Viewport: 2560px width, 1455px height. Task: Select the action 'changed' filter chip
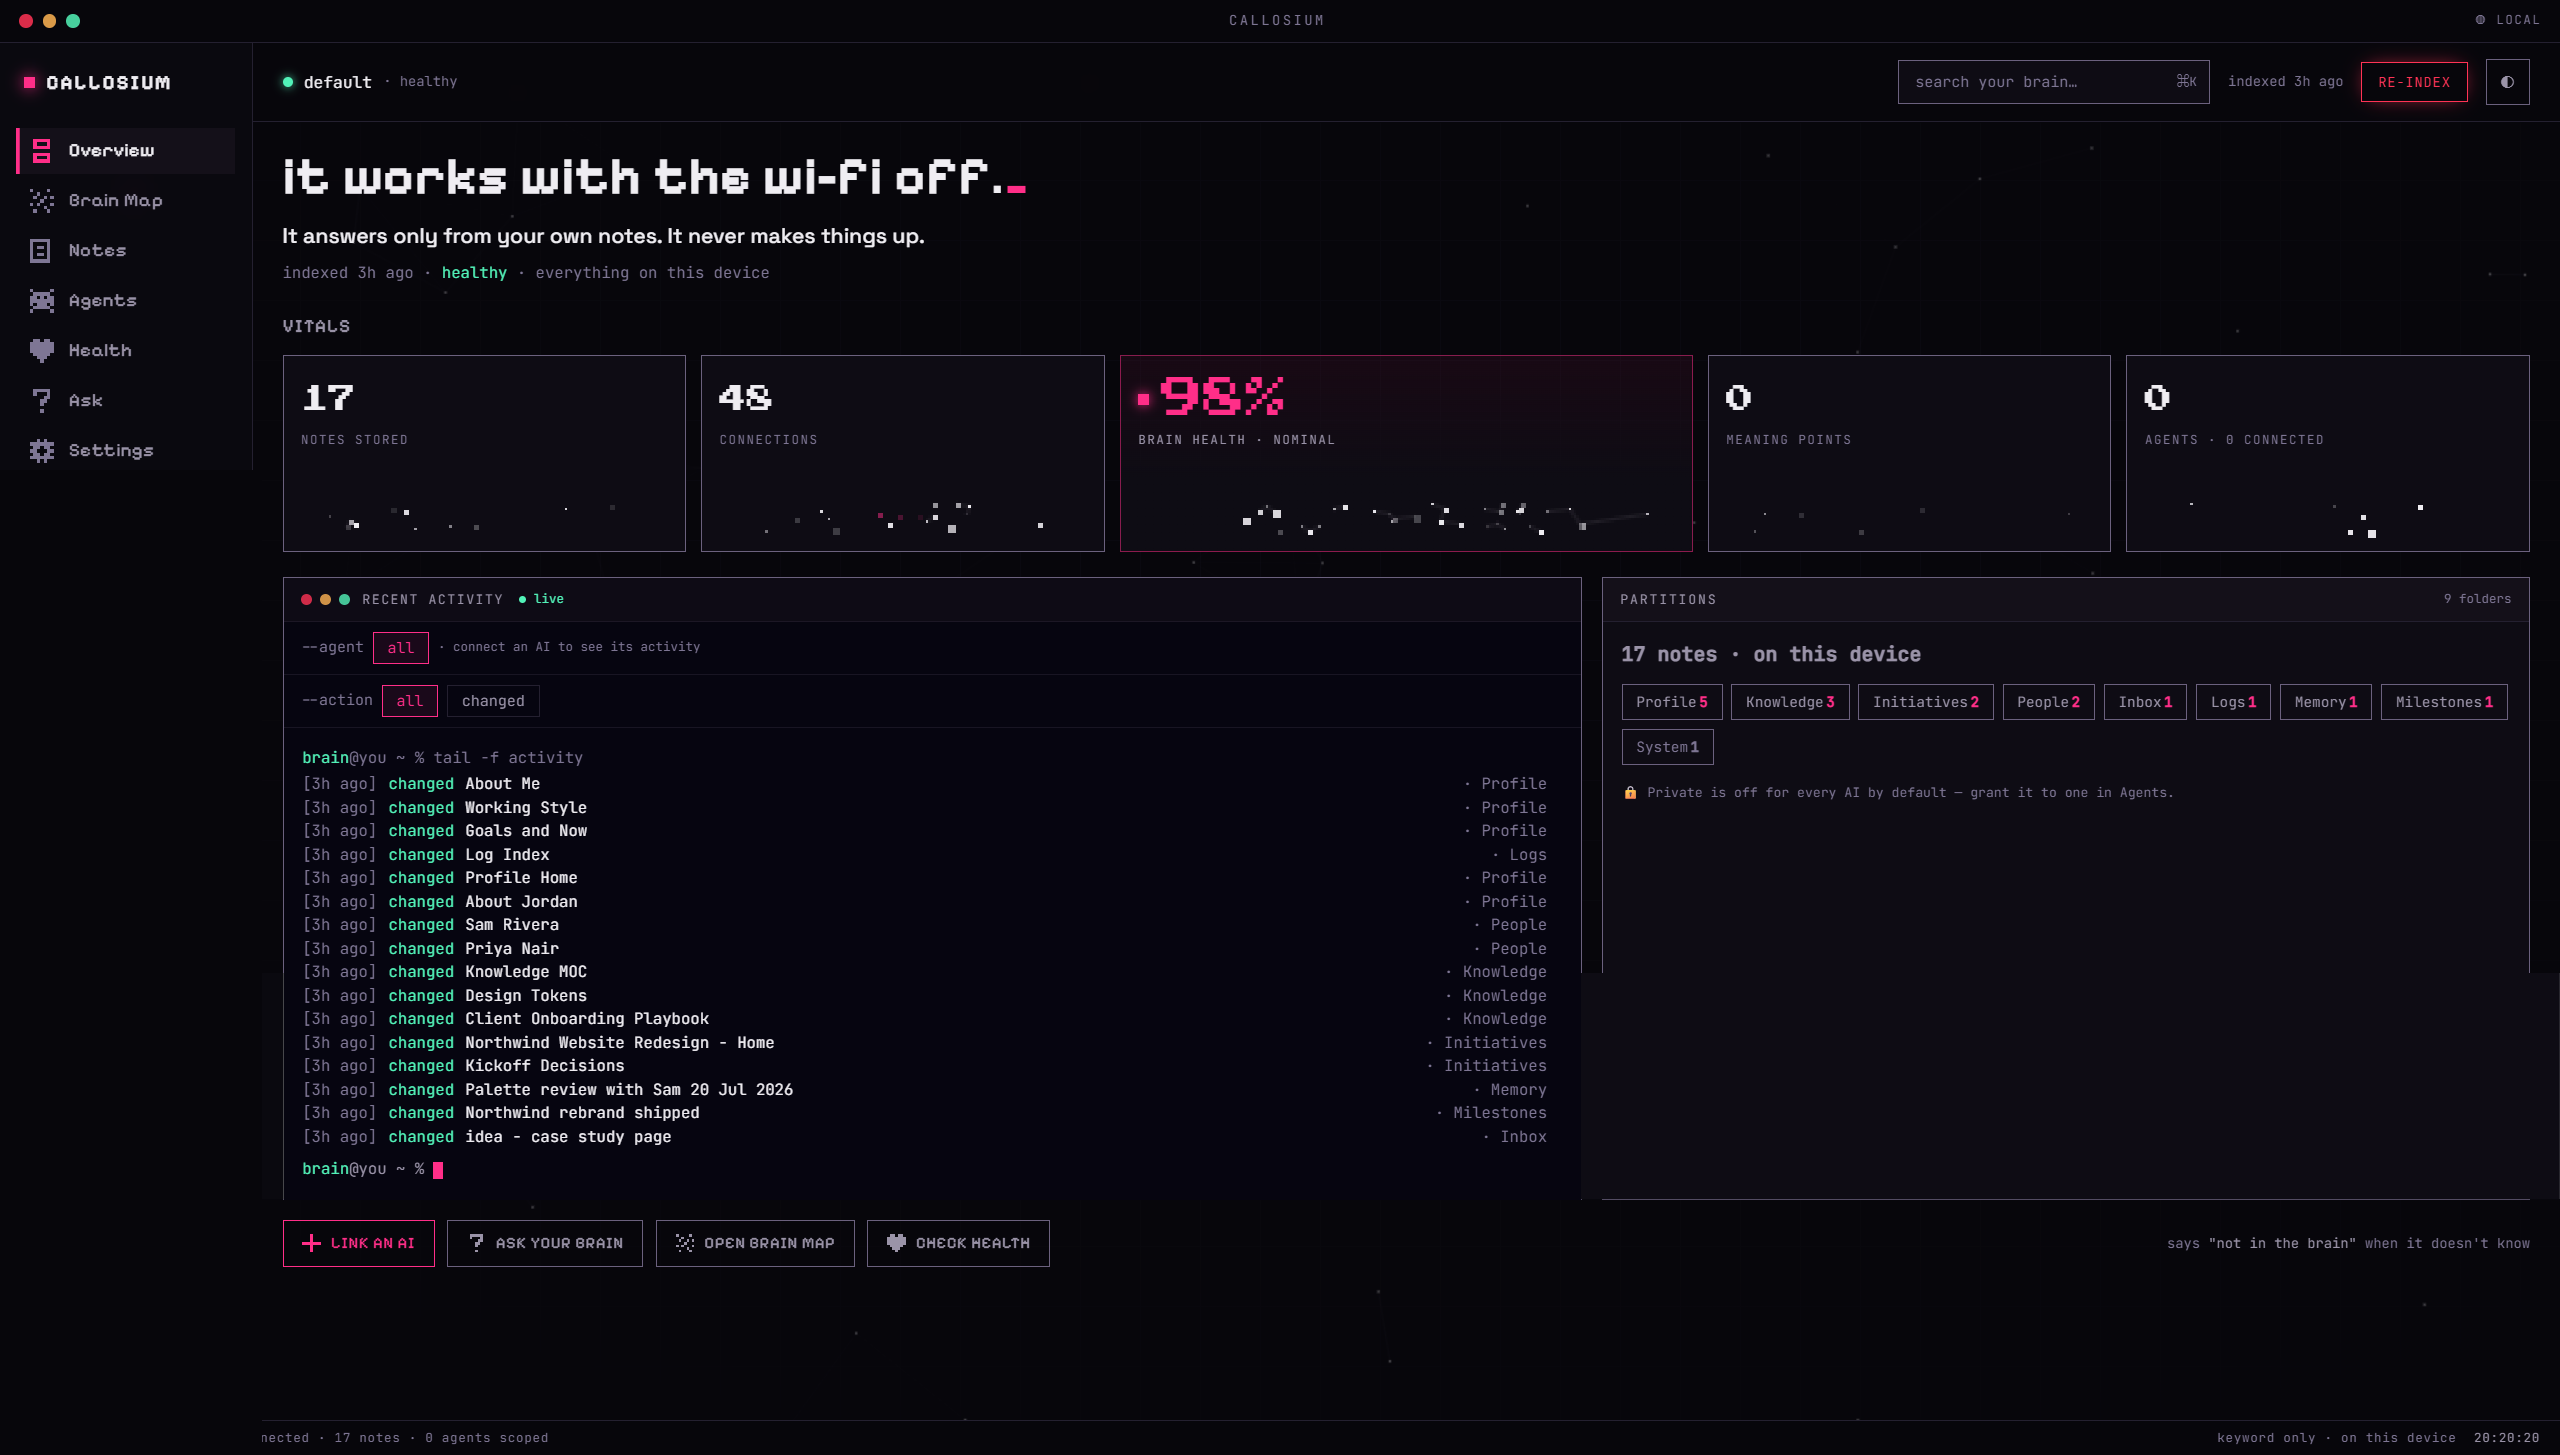[493, 701]
